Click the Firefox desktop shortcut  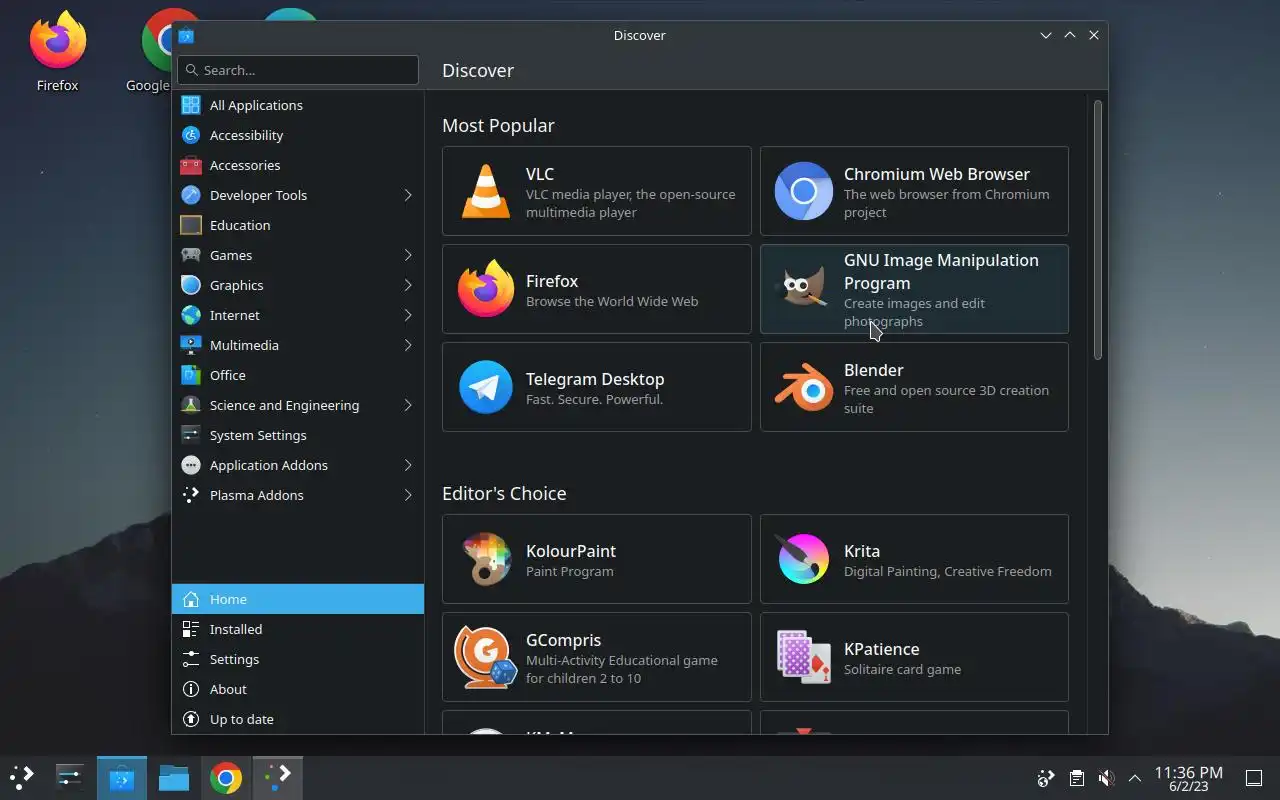pos(58,52)
